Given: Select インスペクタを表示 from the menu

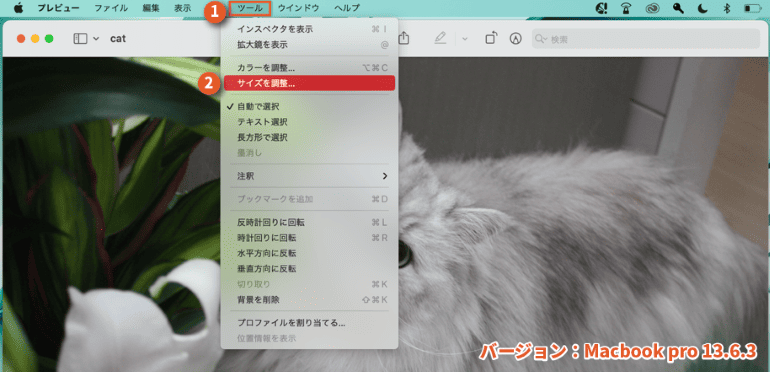Looking at the screenshot, I should (309, 29).
